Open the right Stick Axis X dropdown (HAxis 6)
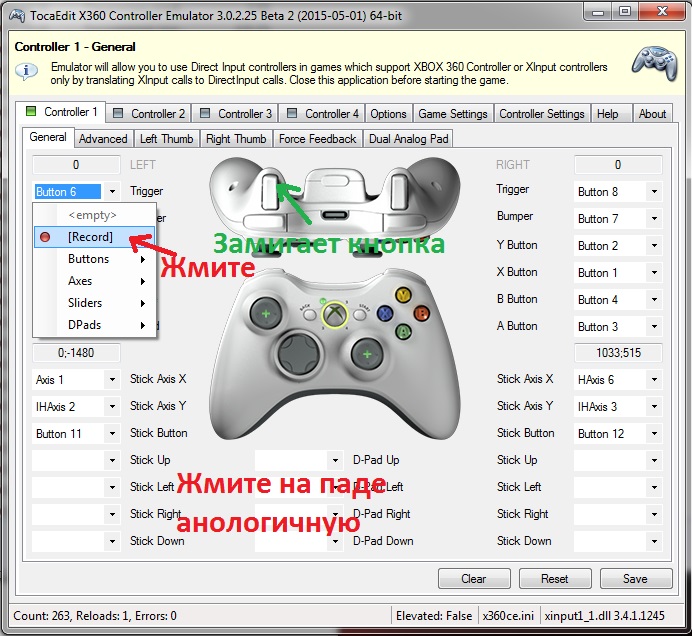 click(x=654, y=380)
